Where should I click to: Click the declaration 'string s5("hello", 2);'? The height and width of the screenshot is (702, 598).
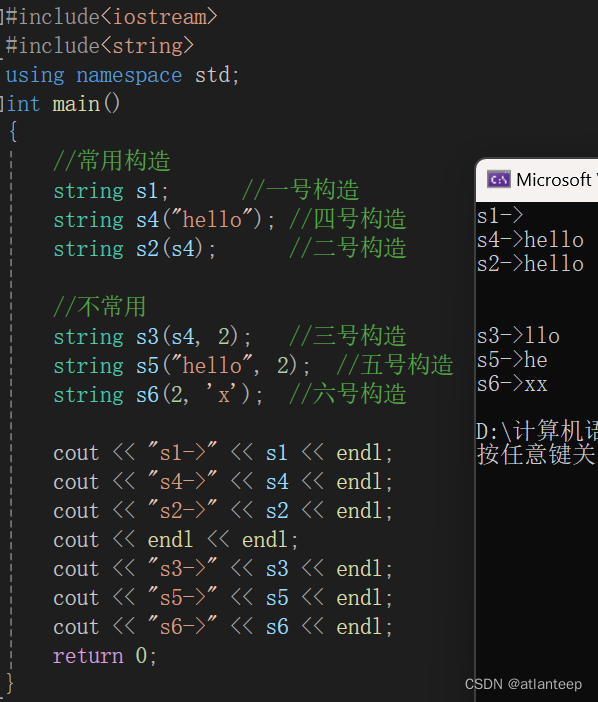pyautogui.click(x=182, y=366)
